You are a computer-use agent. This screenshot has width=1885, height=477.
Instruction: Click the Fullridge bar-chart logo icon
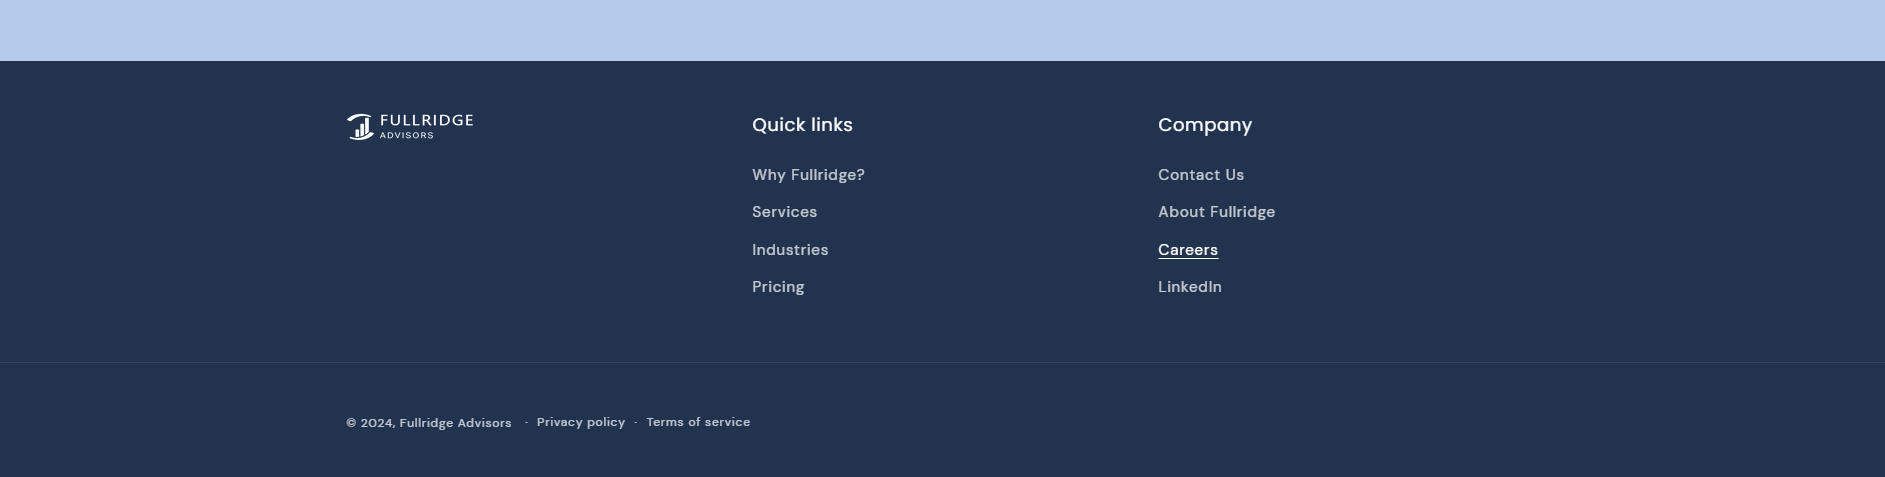pos(360,127)
